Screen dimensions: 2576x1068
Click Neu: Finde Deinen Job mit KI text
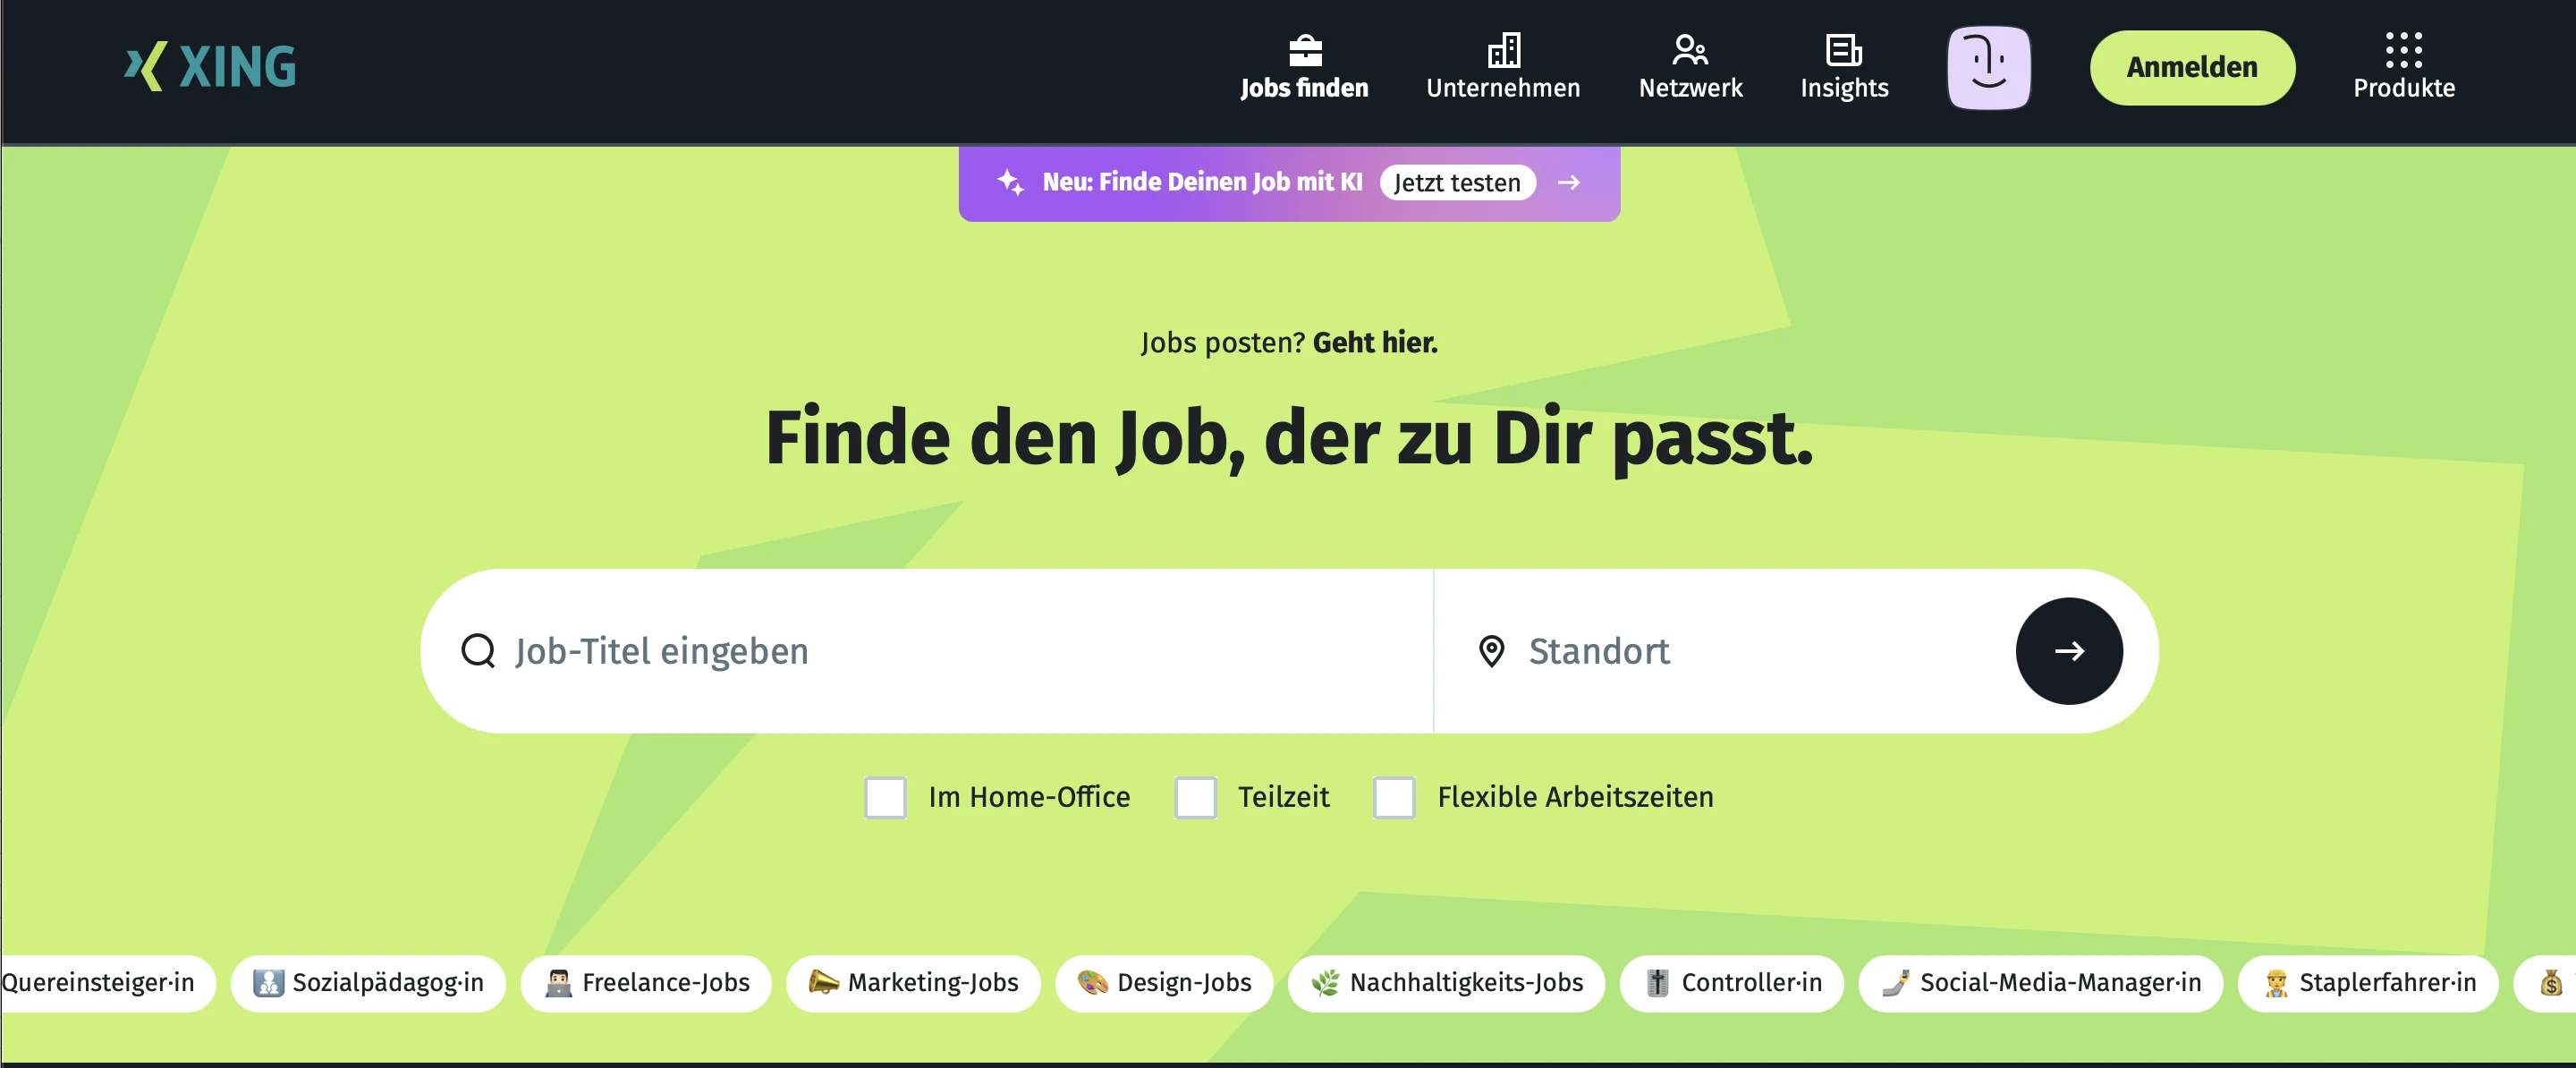1202,182
